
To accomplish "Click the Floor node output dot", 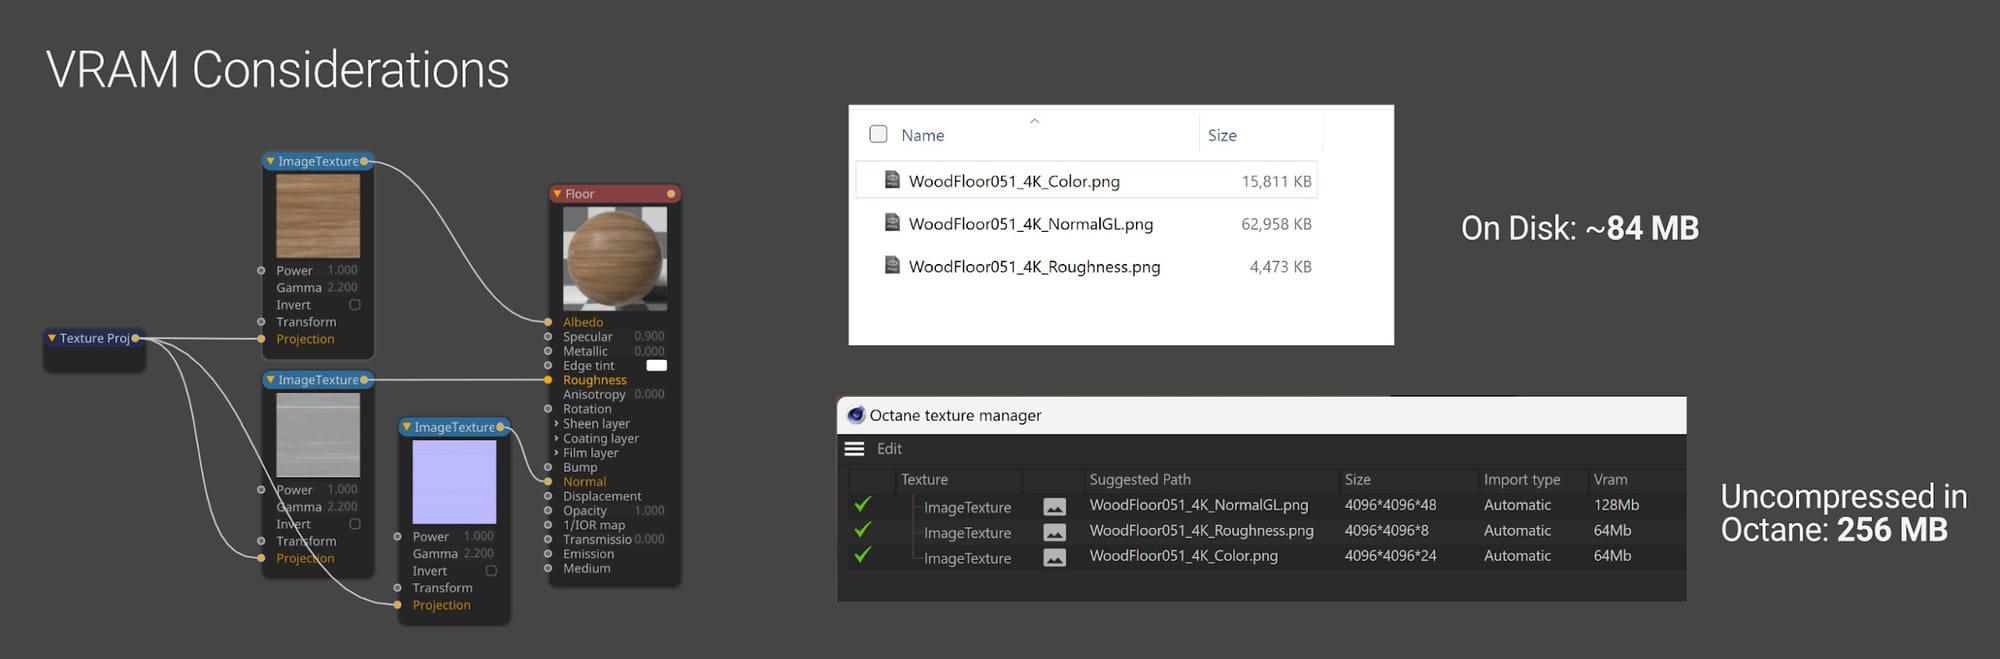I will (x=671, y=194).
